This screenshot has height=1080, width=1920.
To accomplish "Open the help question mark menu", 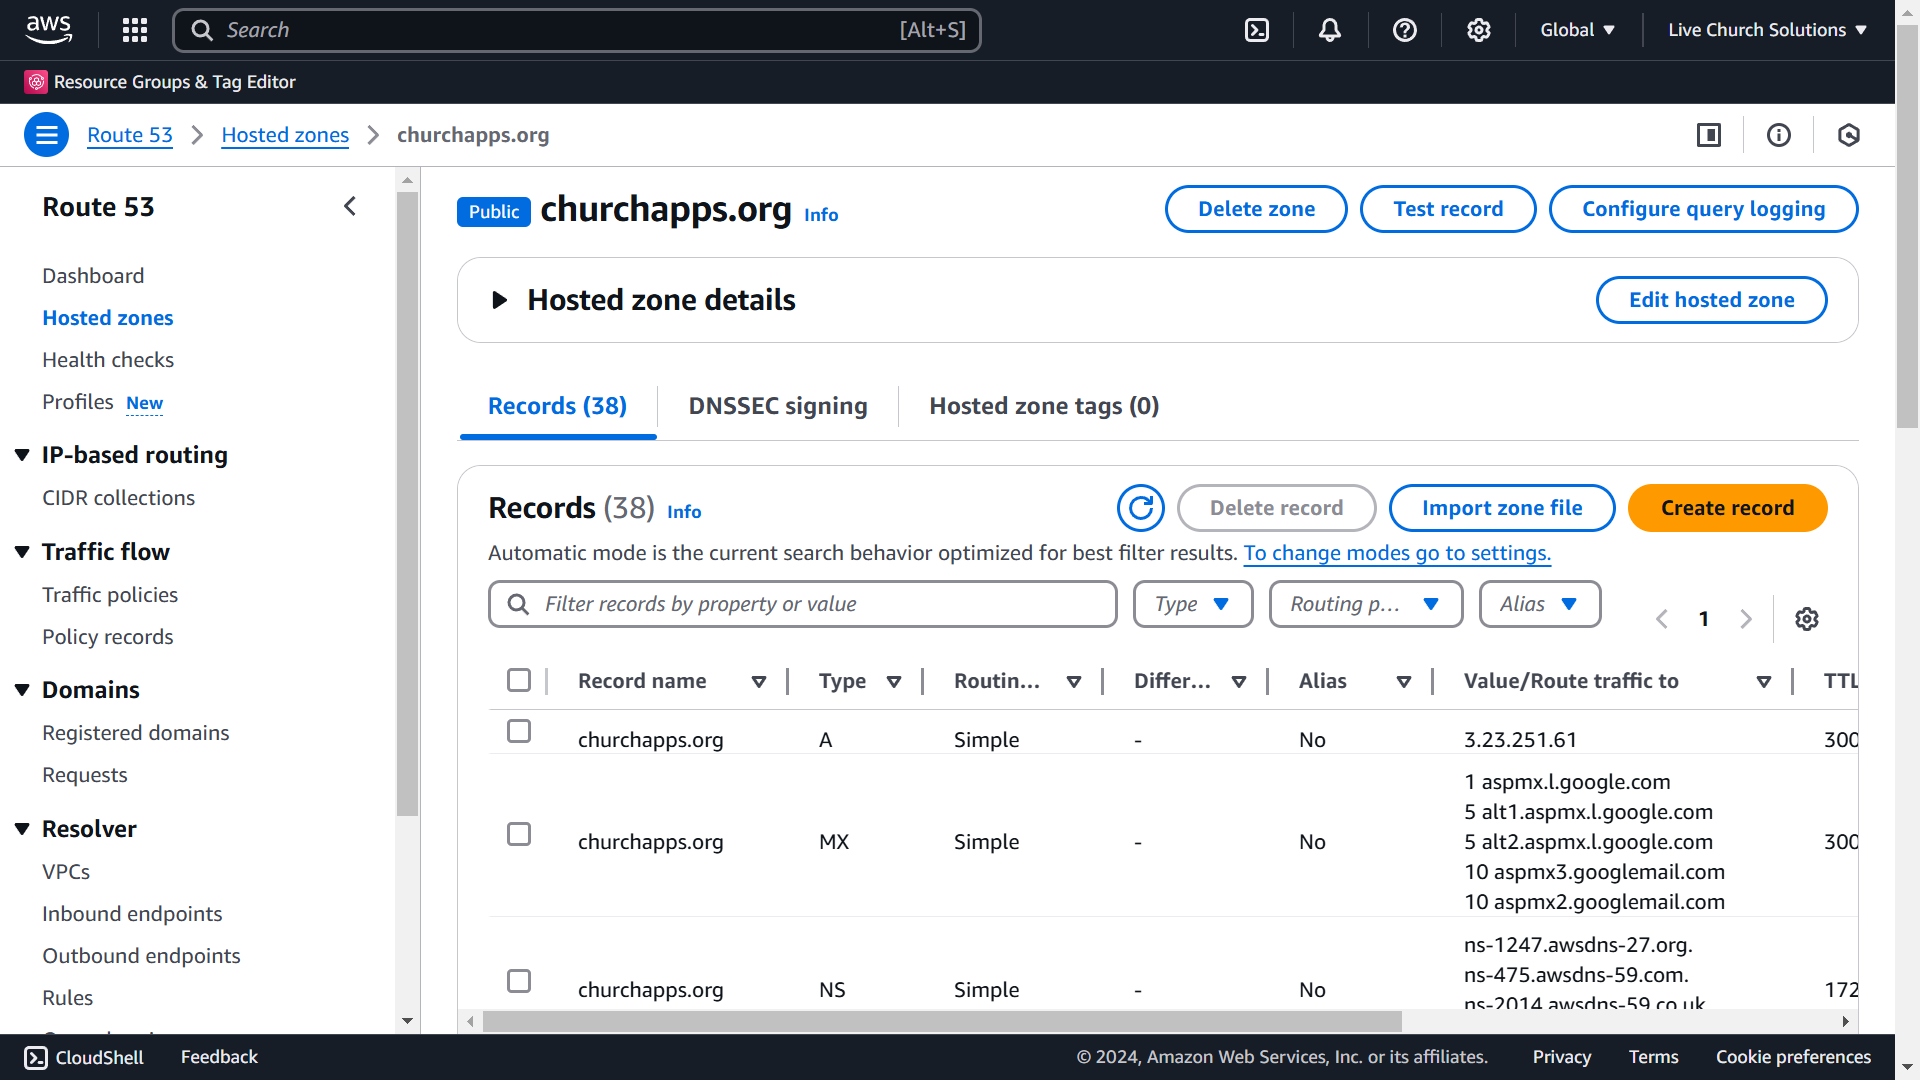I will (1405, 30).
